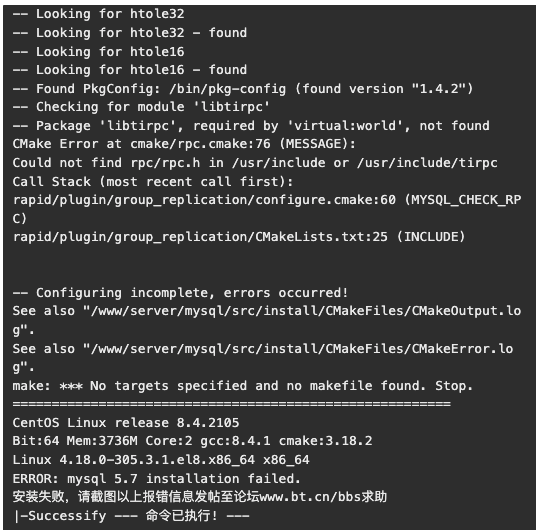The width and height of the screenshot is (536, 530).
Task: Click the Linux kernel version line
Action: pyautogui.click(x=161, y=460)
